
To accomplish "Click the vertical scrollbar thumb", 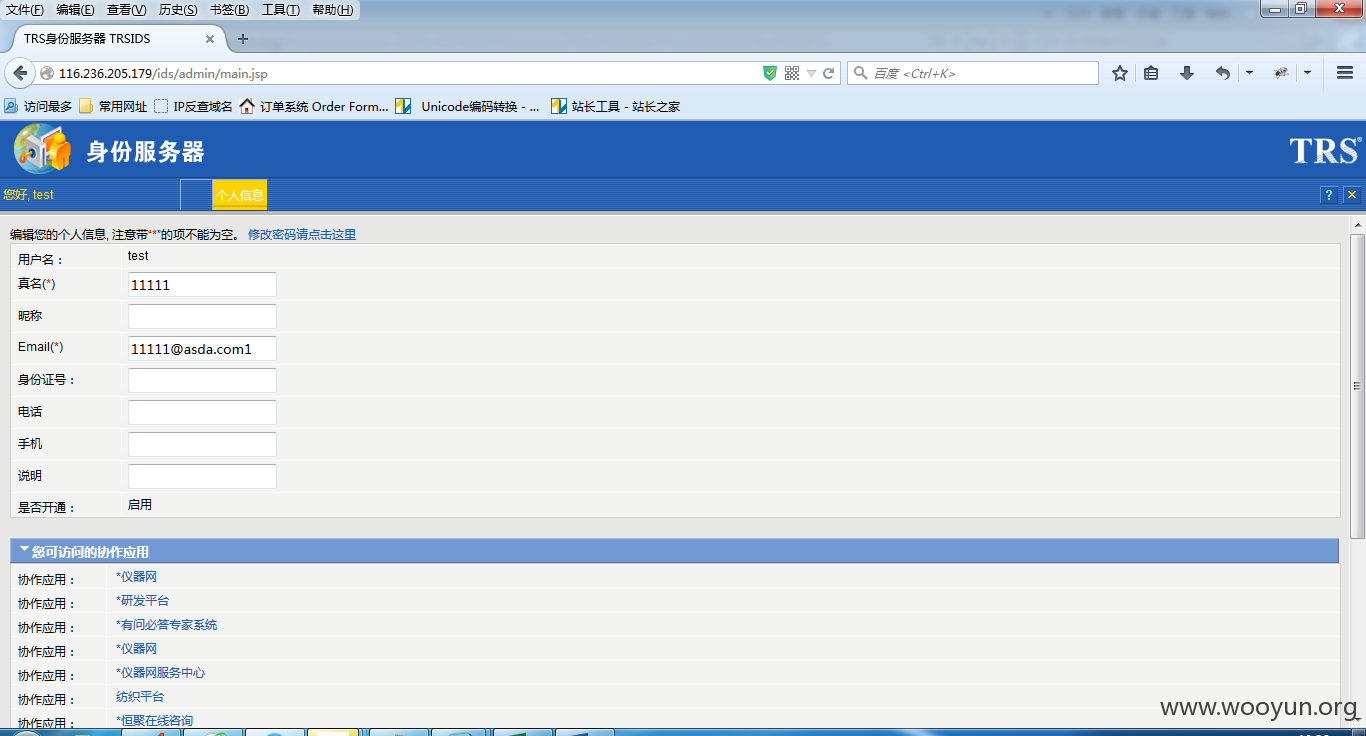I will [x=1357, y=385].
